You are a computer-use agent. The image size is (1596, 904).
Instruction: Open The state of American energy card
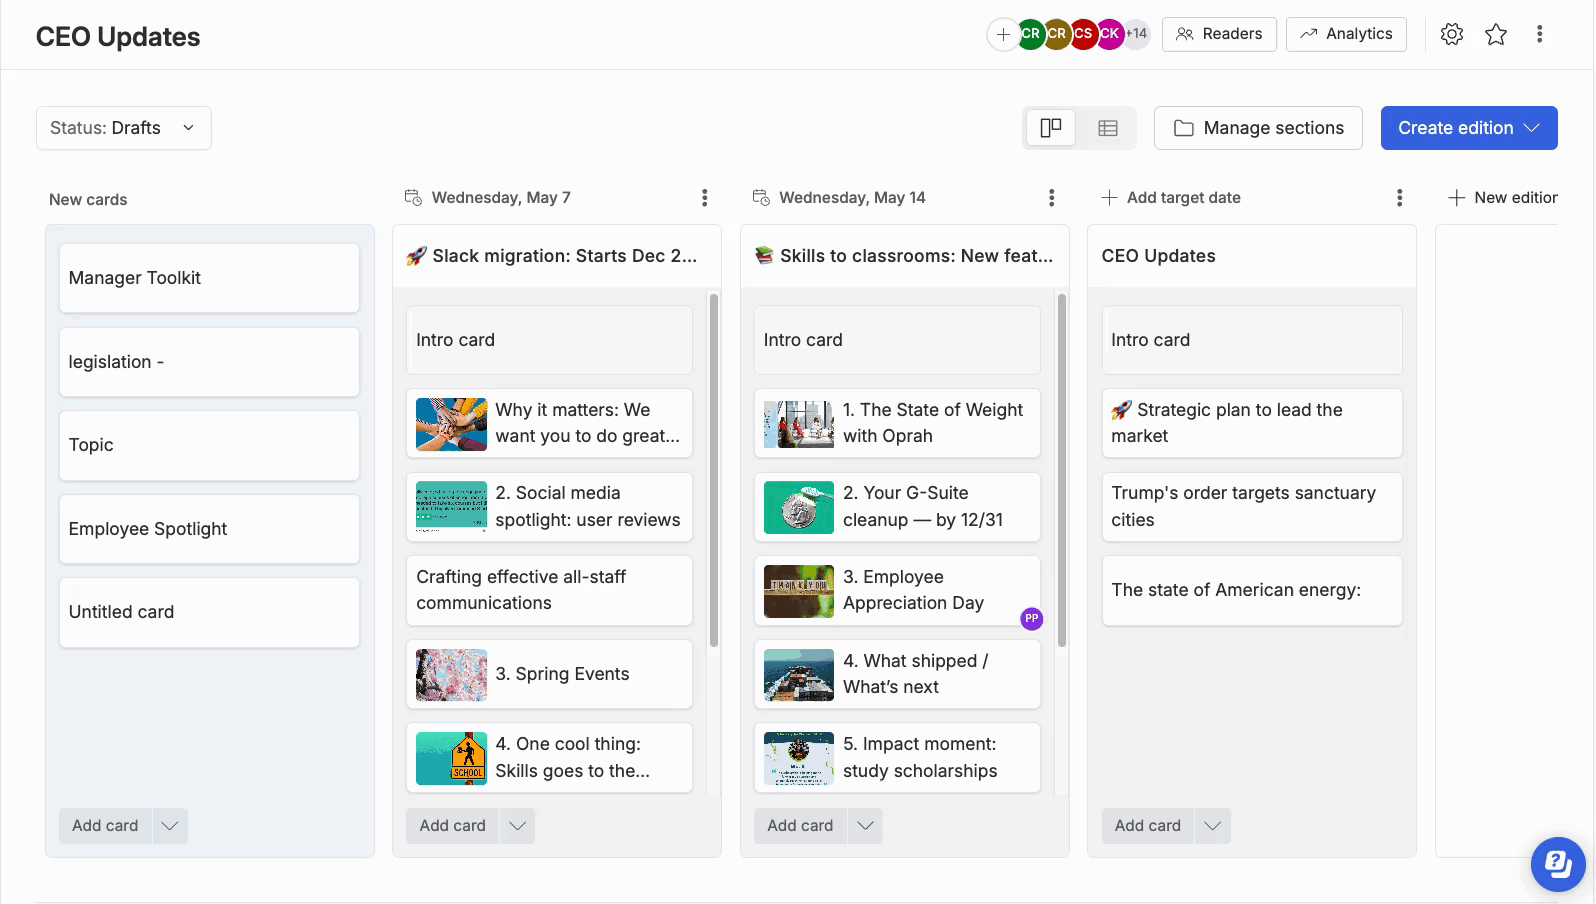[1252, 591]
